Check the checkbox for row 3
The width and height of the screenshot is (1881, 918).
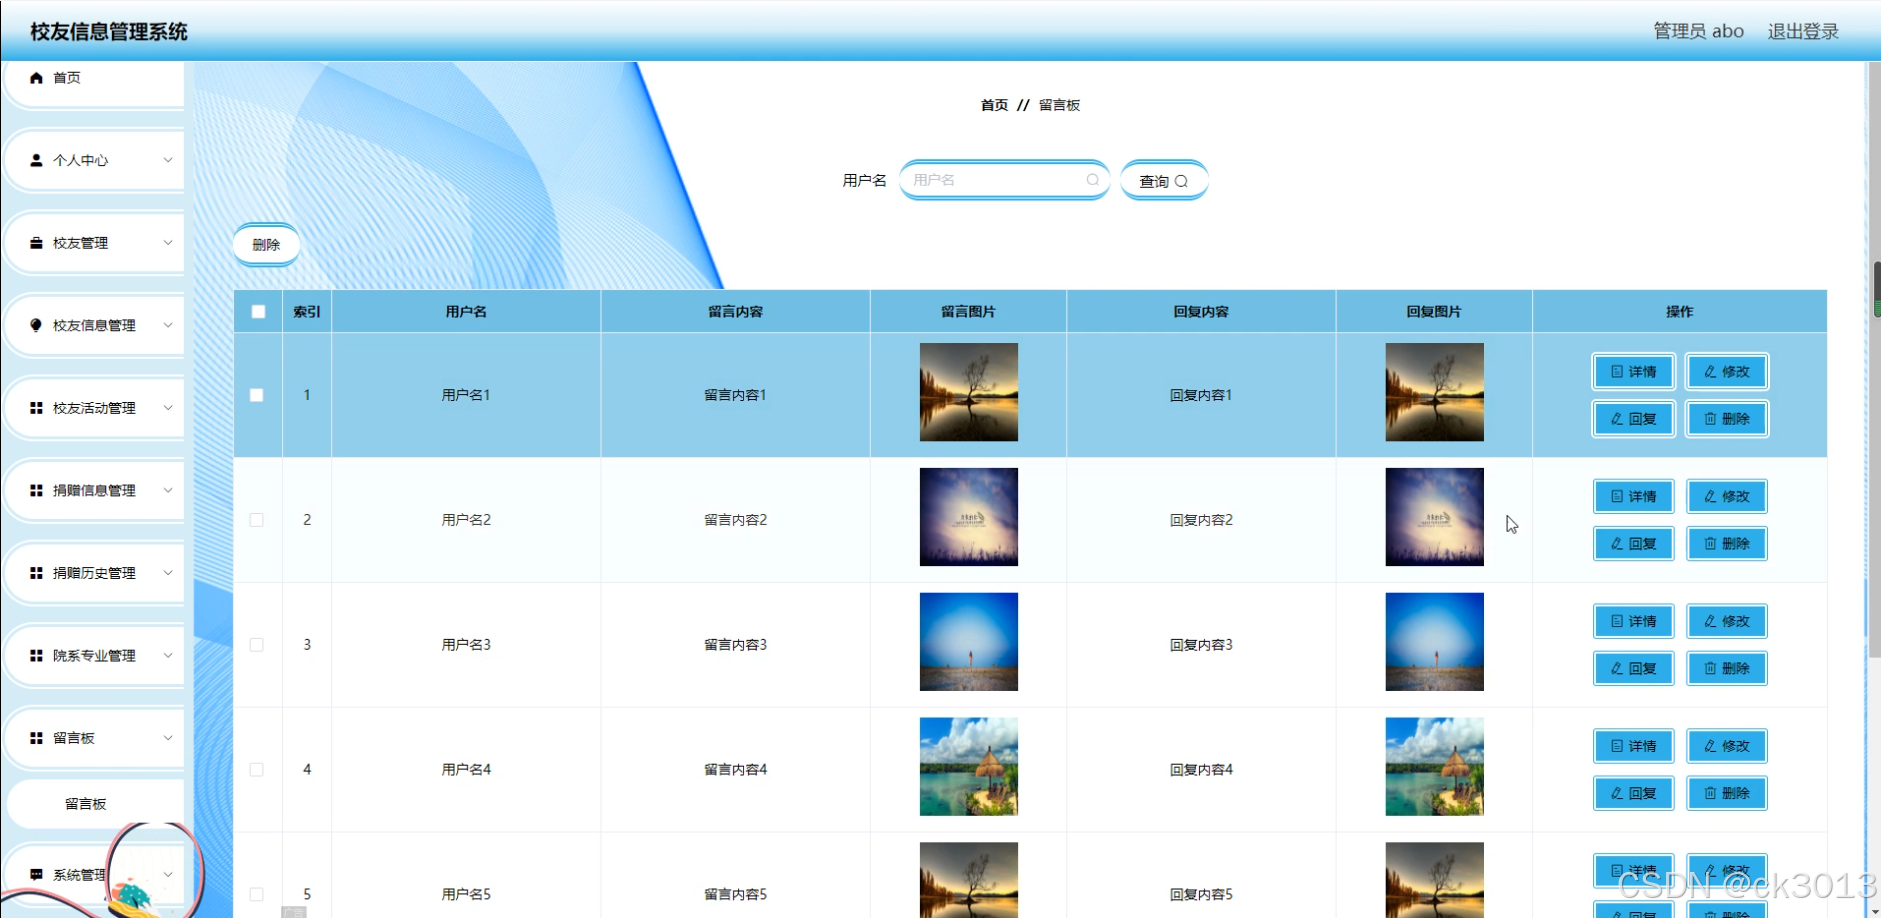pos(257,645)
